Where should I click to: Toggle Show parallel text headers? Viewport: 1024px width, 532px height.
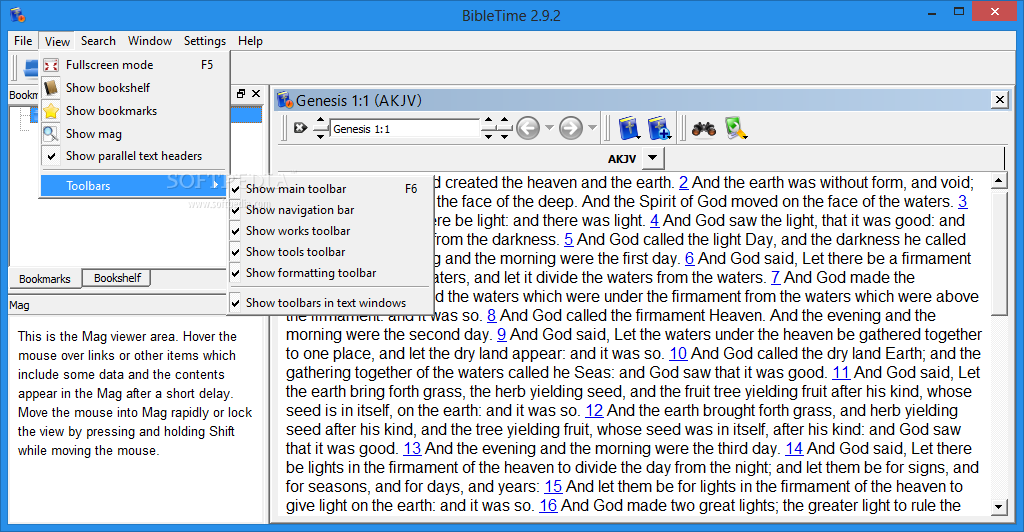click(x=135, y=156)
